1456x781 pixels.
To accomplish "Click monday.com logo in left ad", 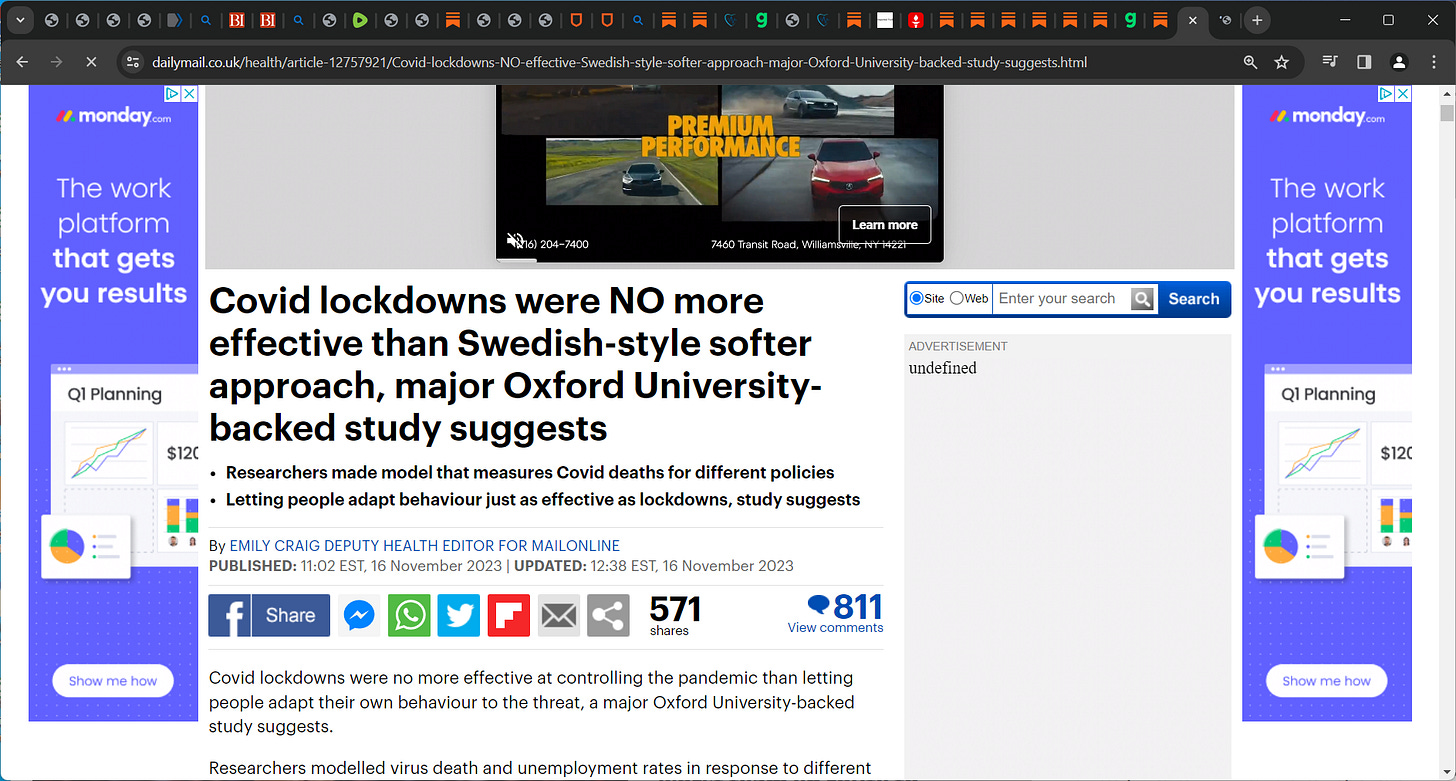I will [113, 116].
